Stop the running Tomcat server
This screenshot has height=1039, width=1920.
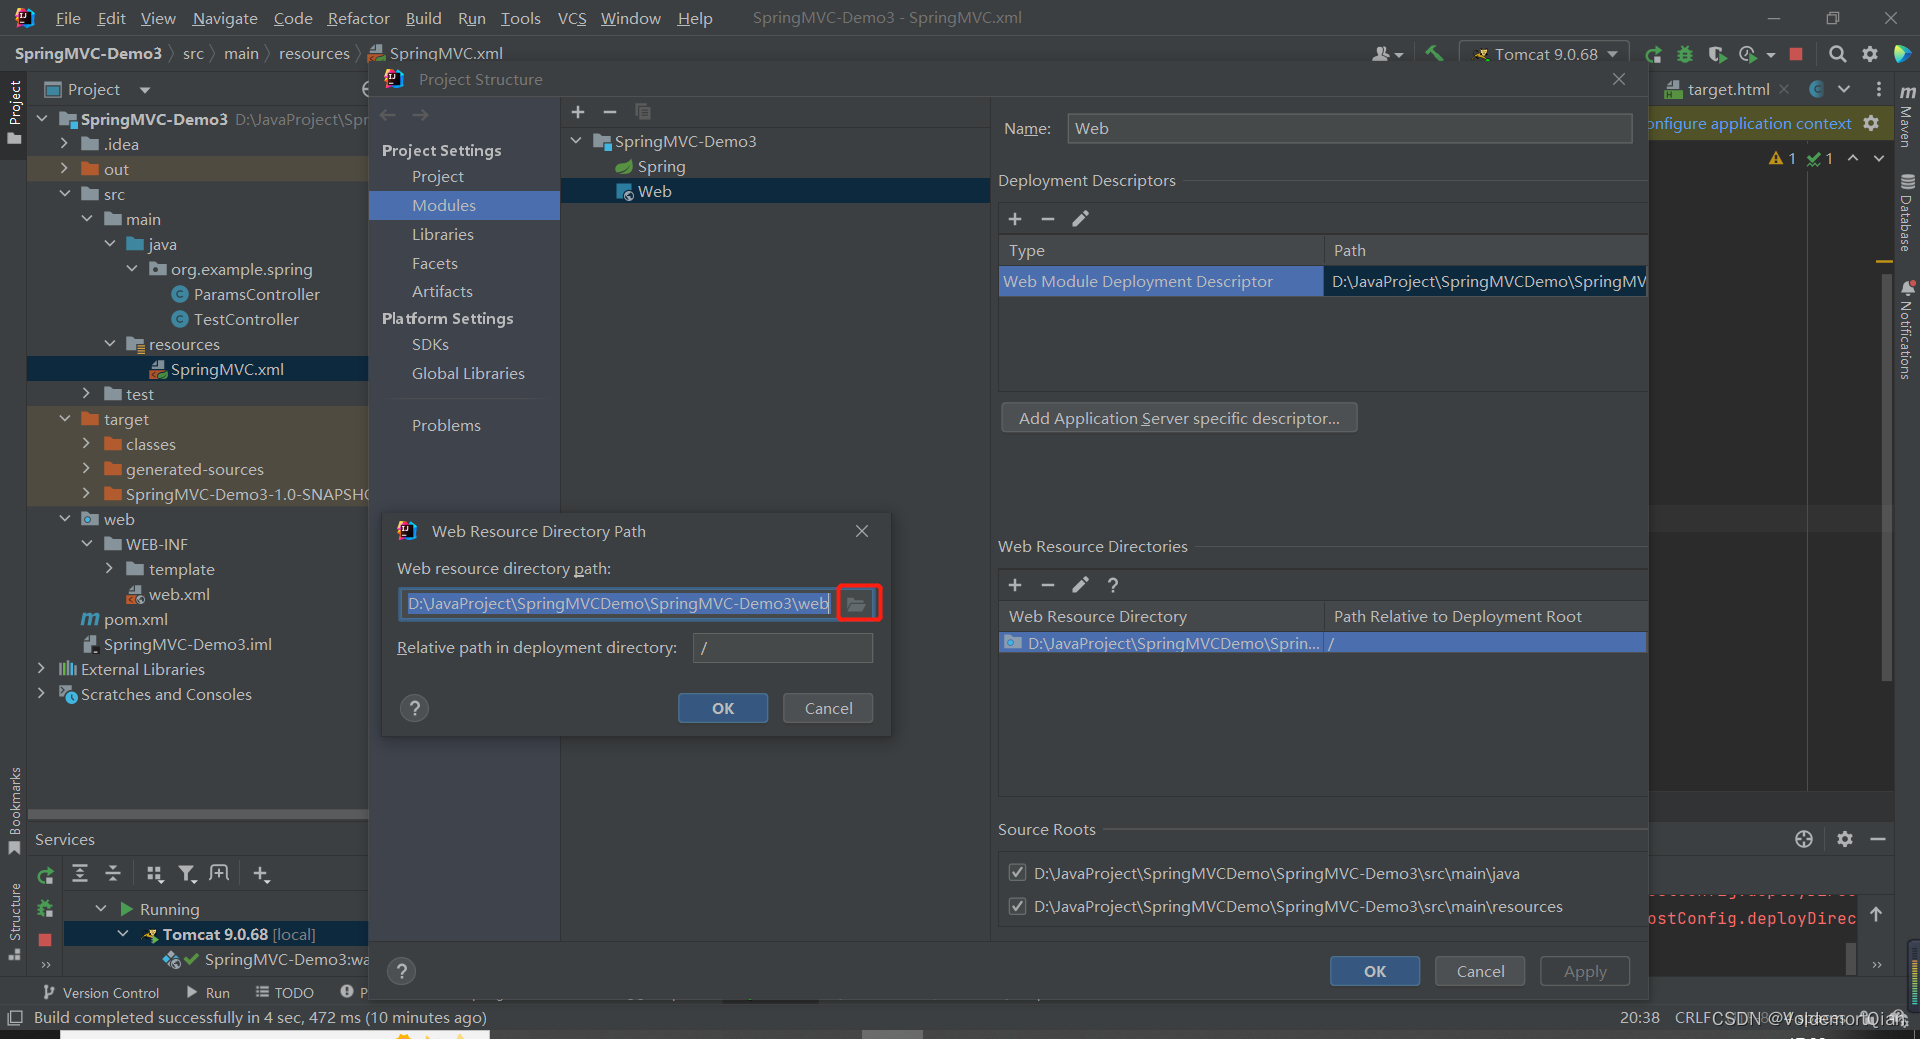[x=1796, y=54]
